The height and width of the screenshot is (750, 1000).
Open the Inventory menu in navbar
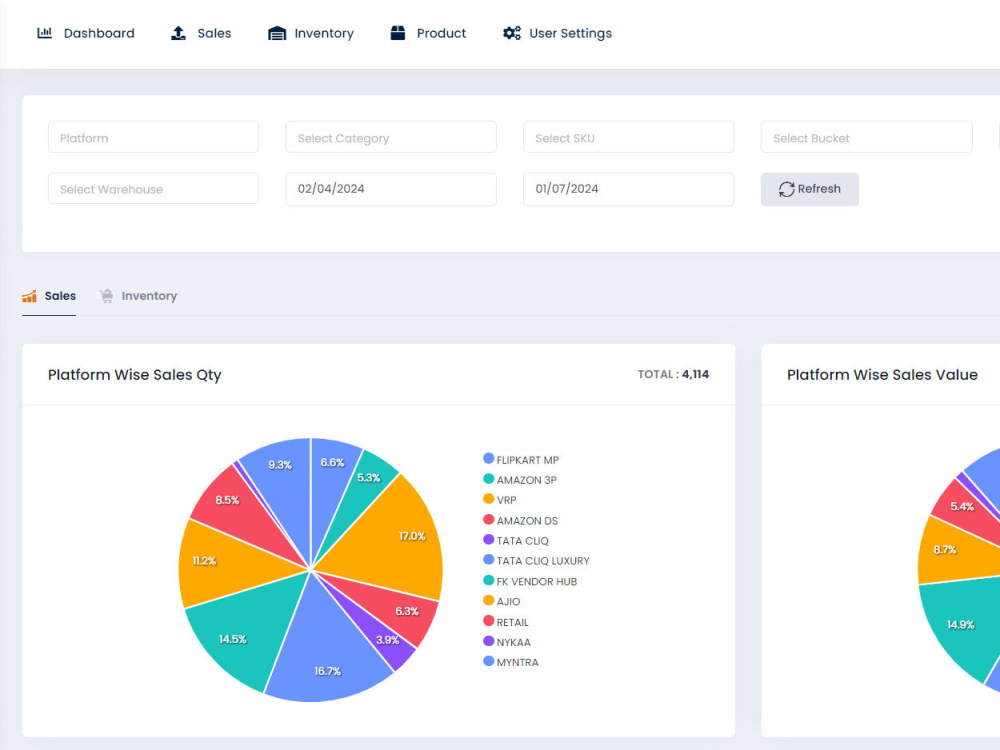pyautogui.click(x=311, y=33)
